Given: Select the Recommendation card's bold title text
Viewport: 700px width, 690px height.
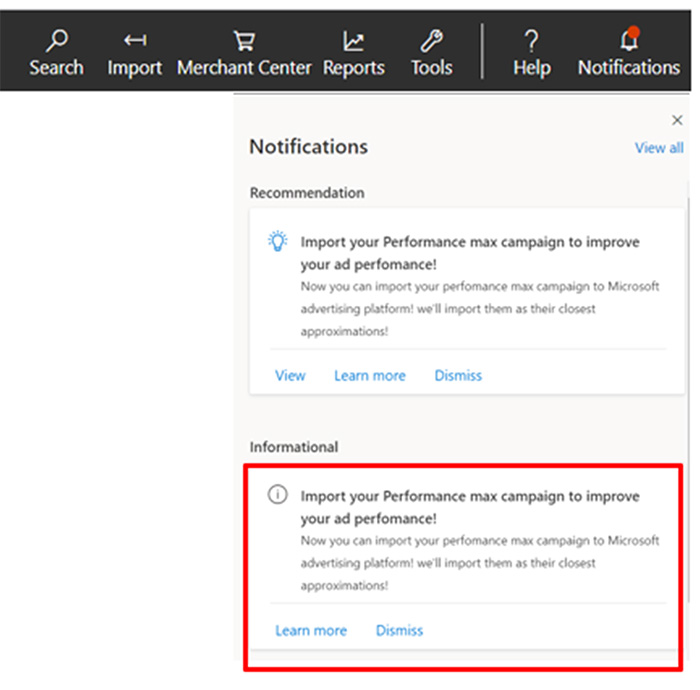Looking at the screenshot, I should tap(470, 253).
